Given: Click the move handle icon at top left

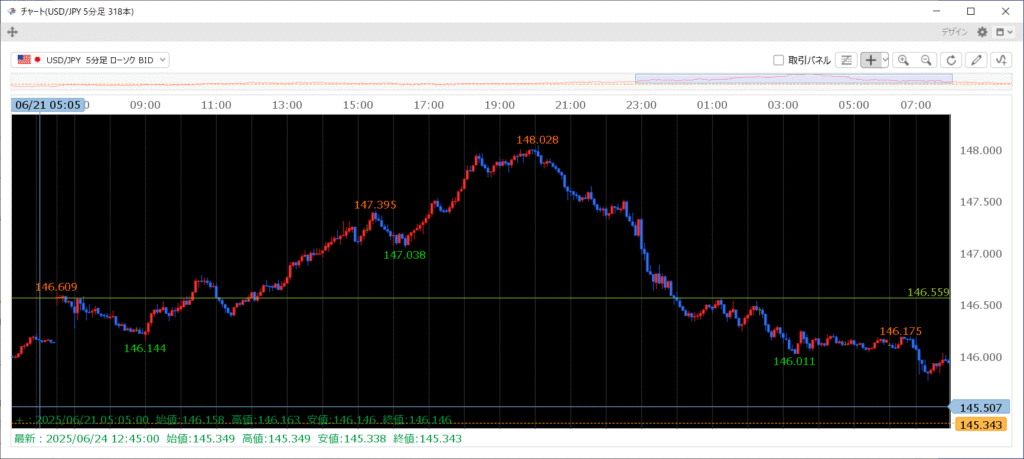Looking at the screenshot, I should coord(12,31).
